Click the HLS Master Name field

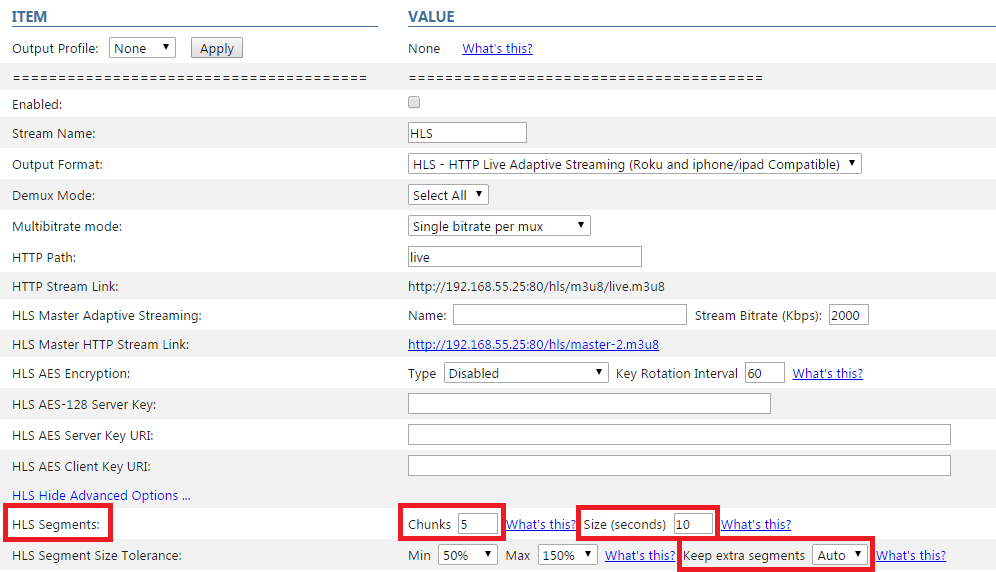(x=570, y=315)
